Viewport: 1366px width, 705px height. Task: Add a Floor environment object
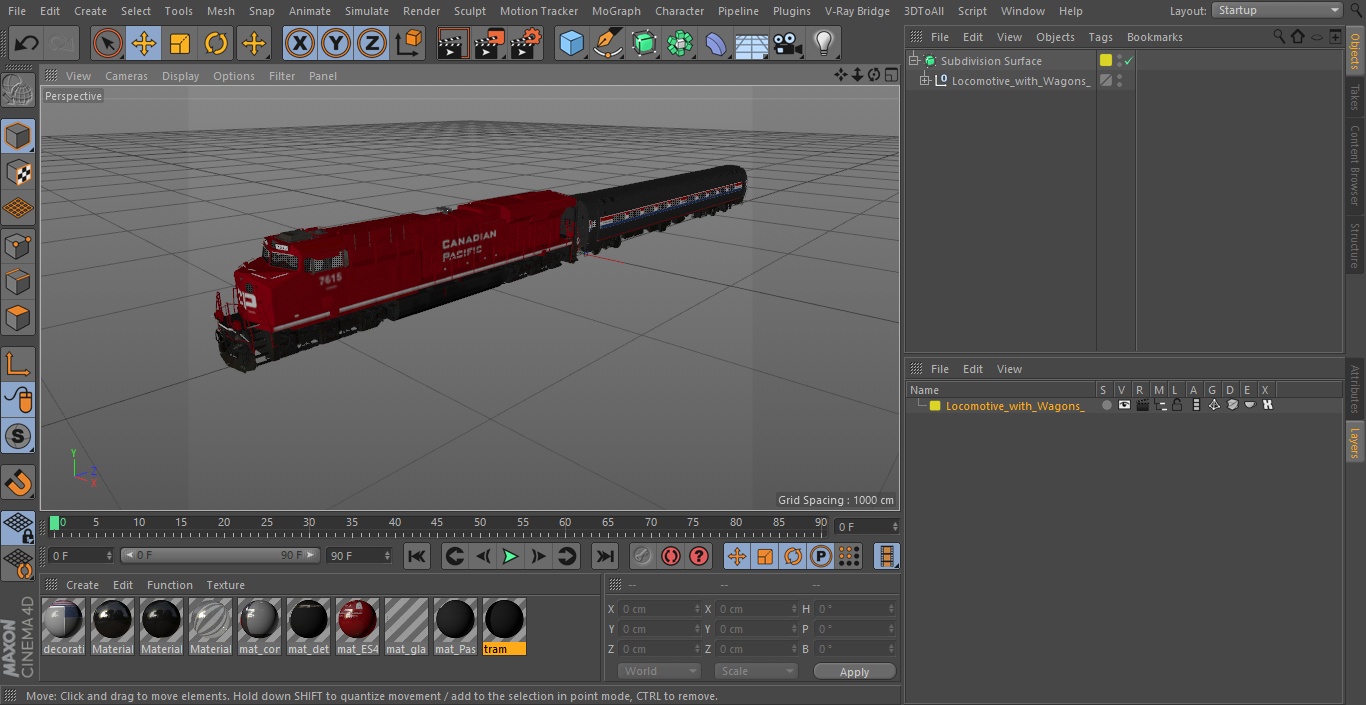point(752,43)
